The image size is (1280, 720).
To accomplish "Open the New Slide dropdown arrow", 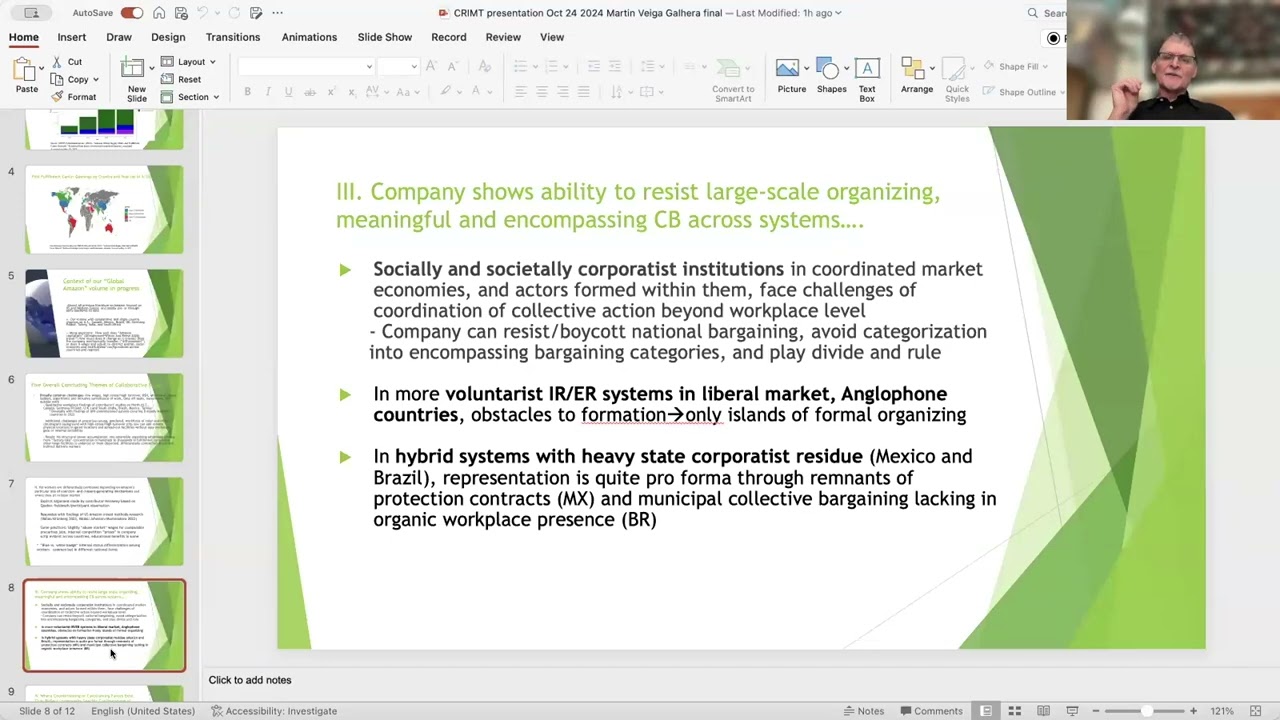I will 152,69.
